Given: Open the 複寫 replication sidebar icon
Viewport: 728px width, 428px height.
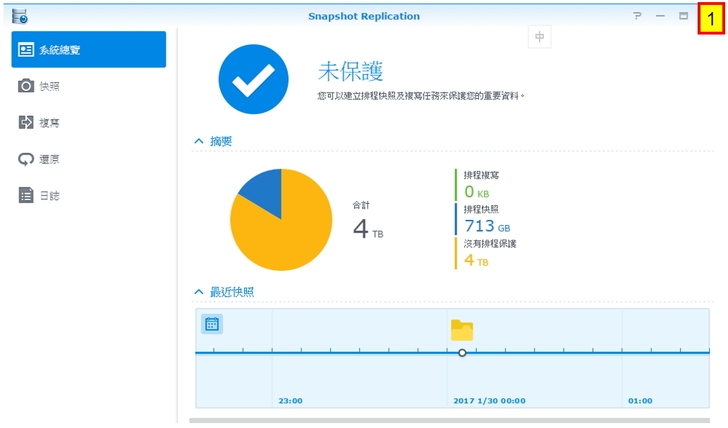Looking at the screenshot, I should (27, 122).
